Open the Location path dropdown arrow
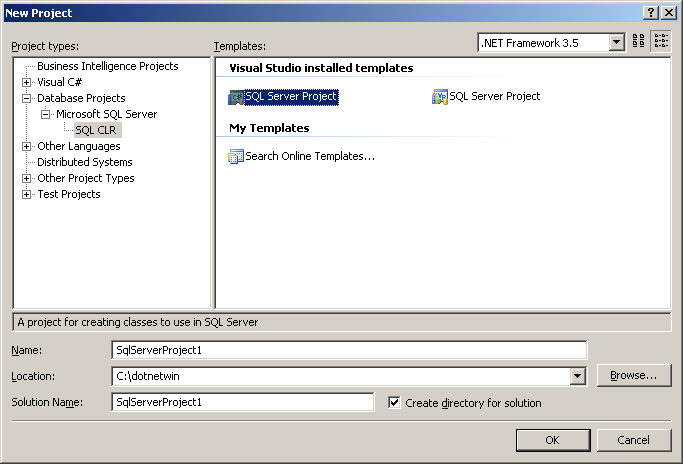The height and width of the screenshot is (464, 683). pos(578,376)
